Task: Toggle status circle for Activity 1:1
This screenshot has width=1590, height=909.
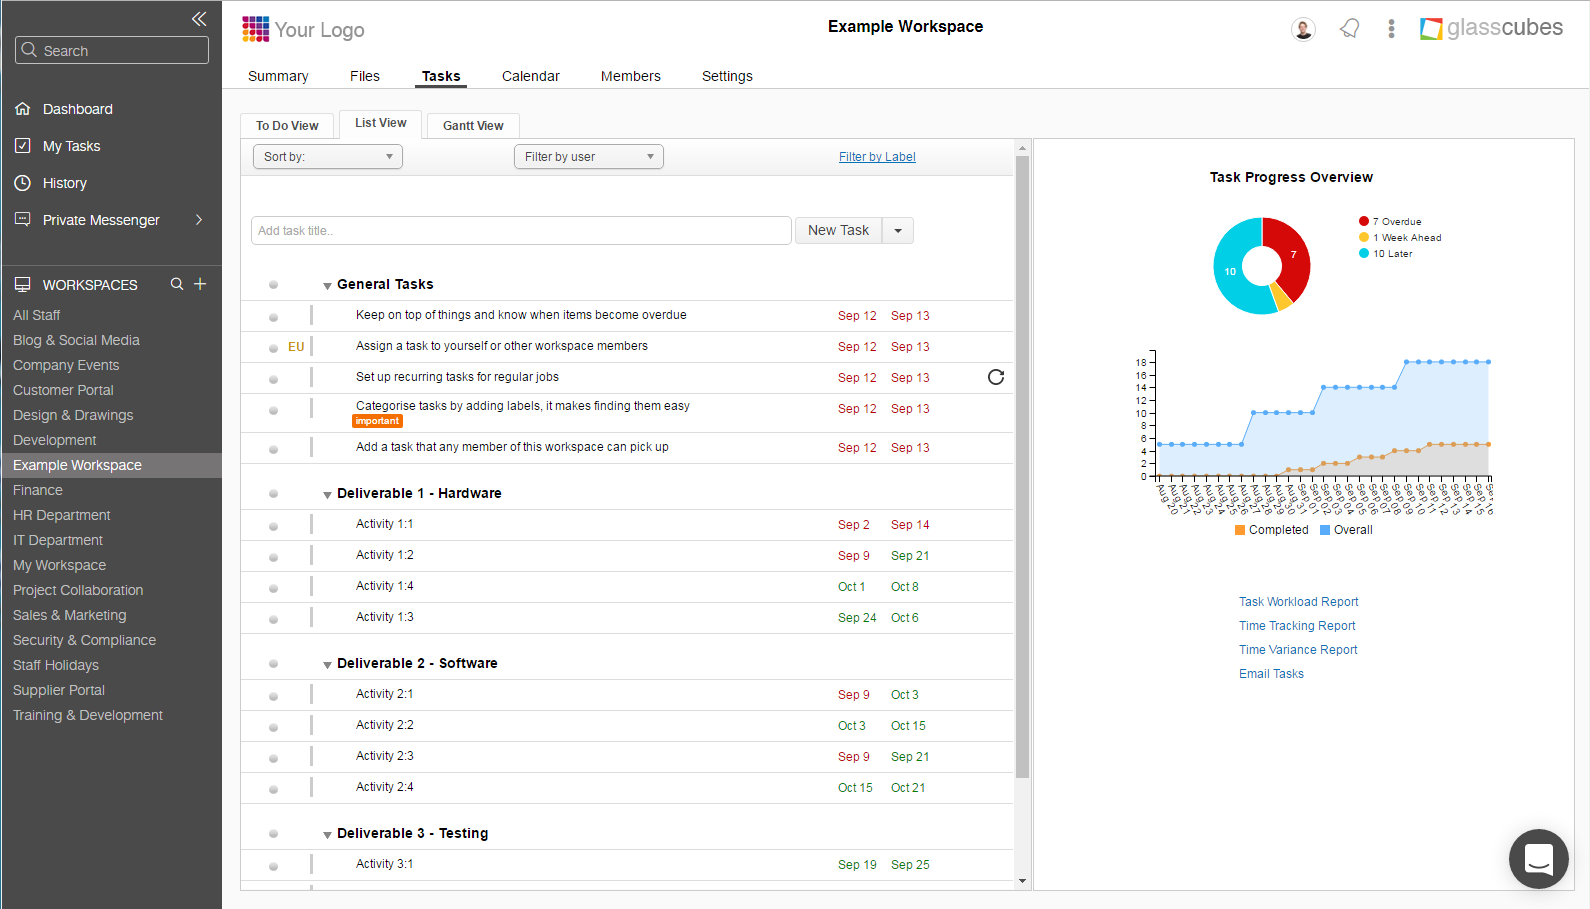Action: [273, 526]
